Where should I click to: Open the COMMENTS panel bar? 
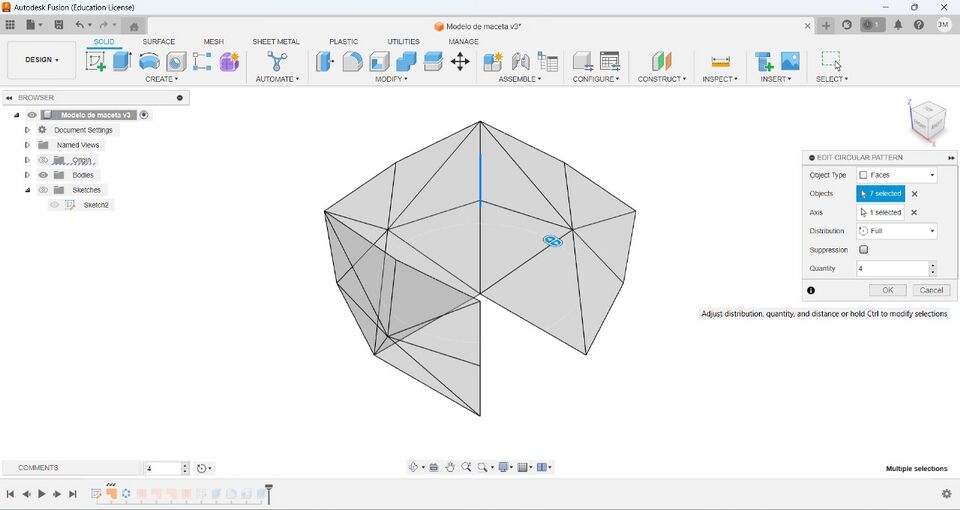point(70,468)
